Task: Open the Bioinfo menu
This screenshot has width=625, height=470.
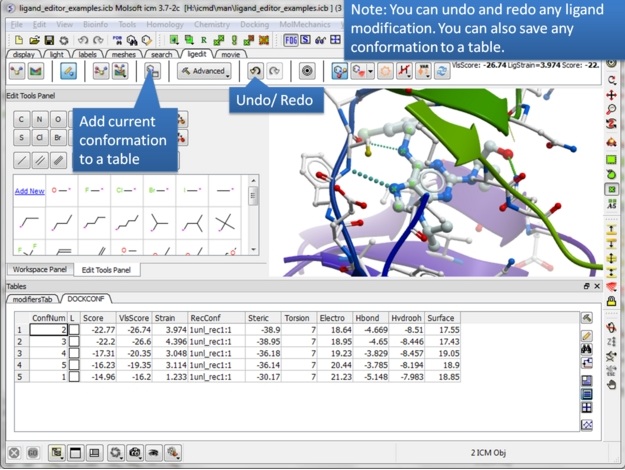Action: [95, 23]
